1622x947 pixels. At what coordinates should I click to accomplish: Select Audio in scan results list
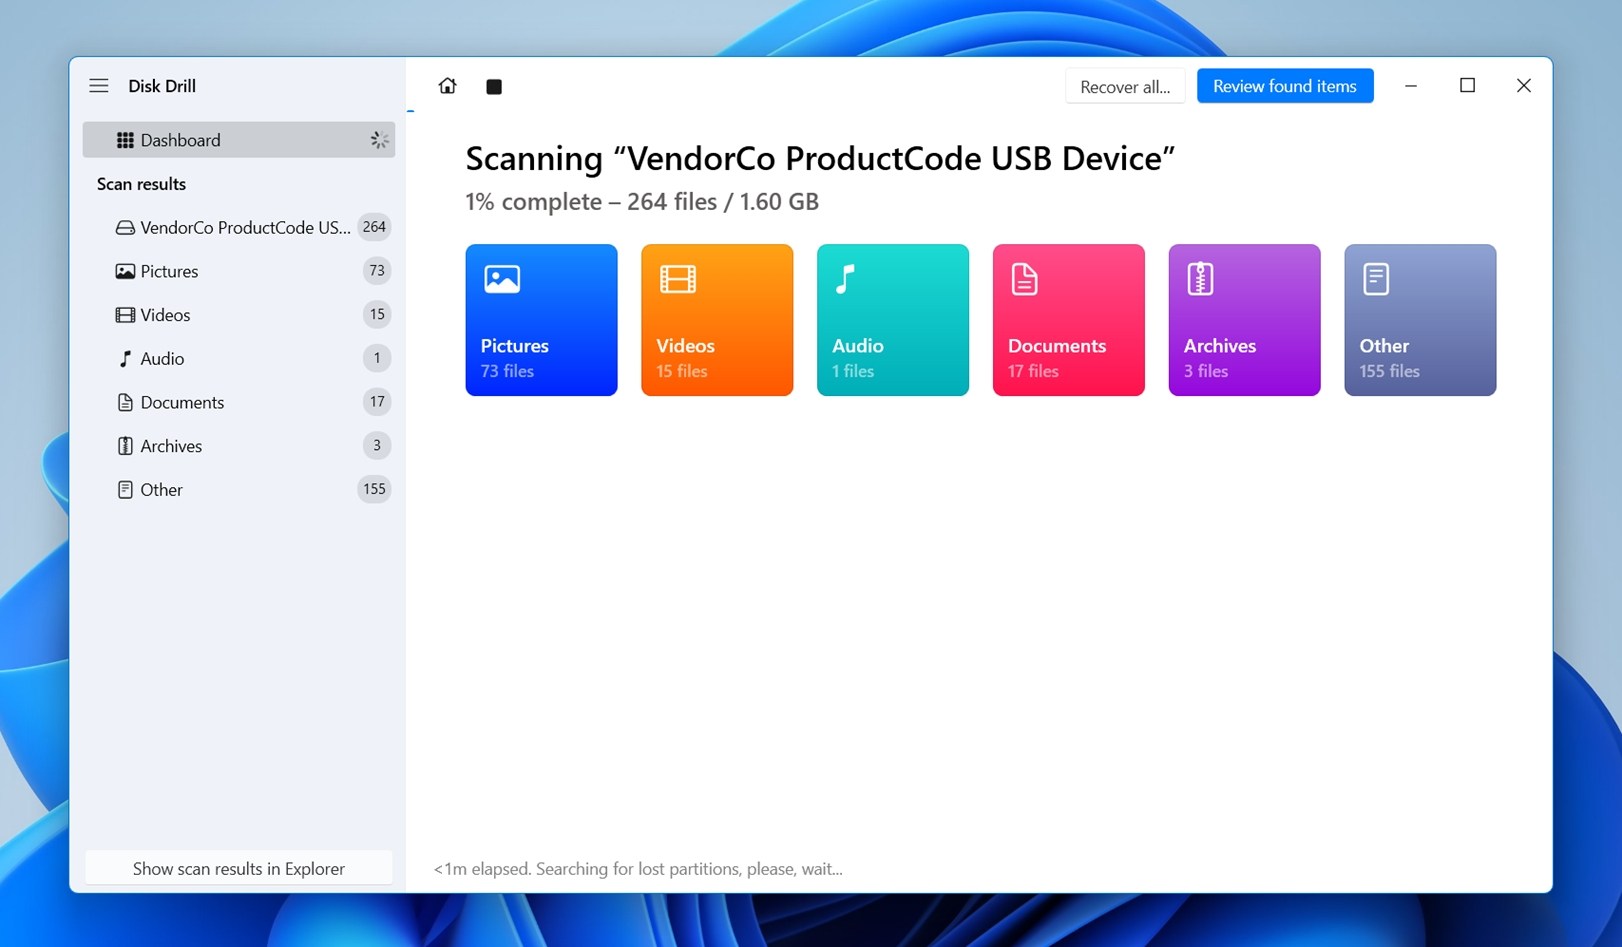tap(239, 359)
